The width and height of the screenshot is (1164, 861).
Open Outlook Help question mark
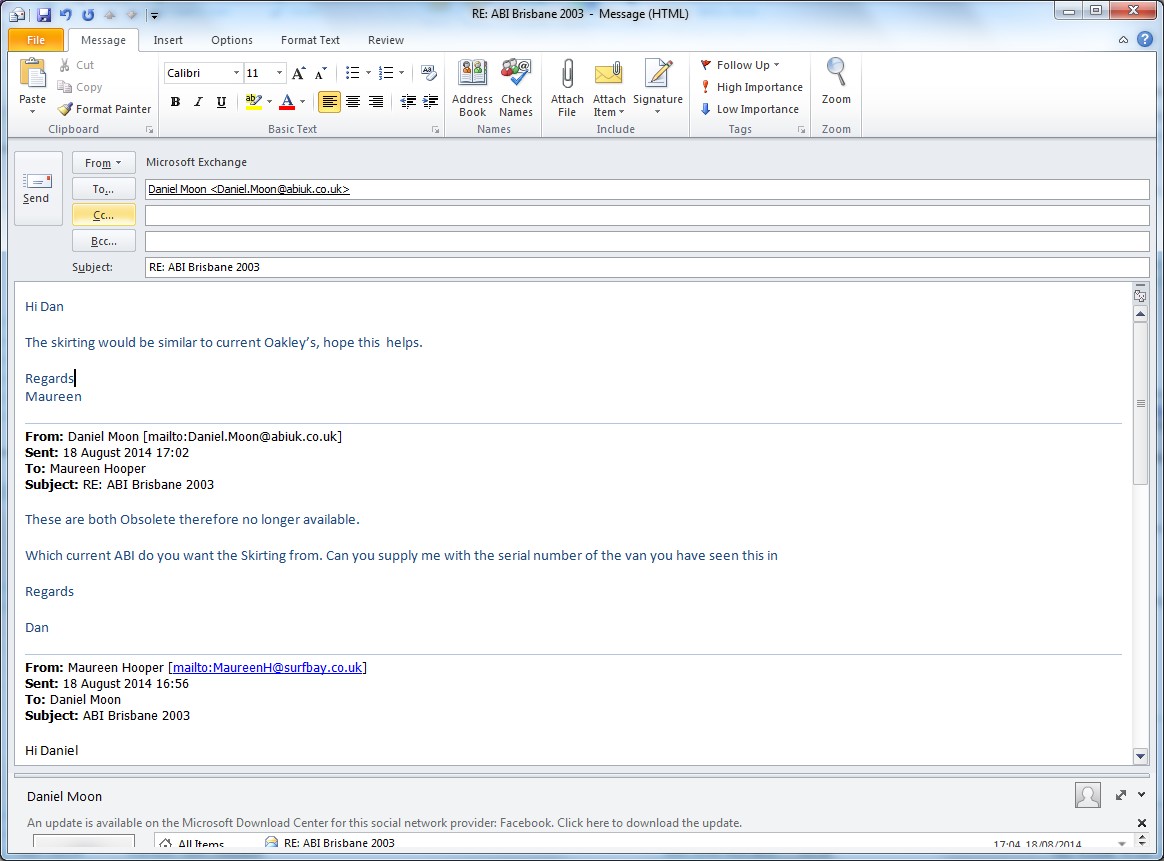point(1145,39)
